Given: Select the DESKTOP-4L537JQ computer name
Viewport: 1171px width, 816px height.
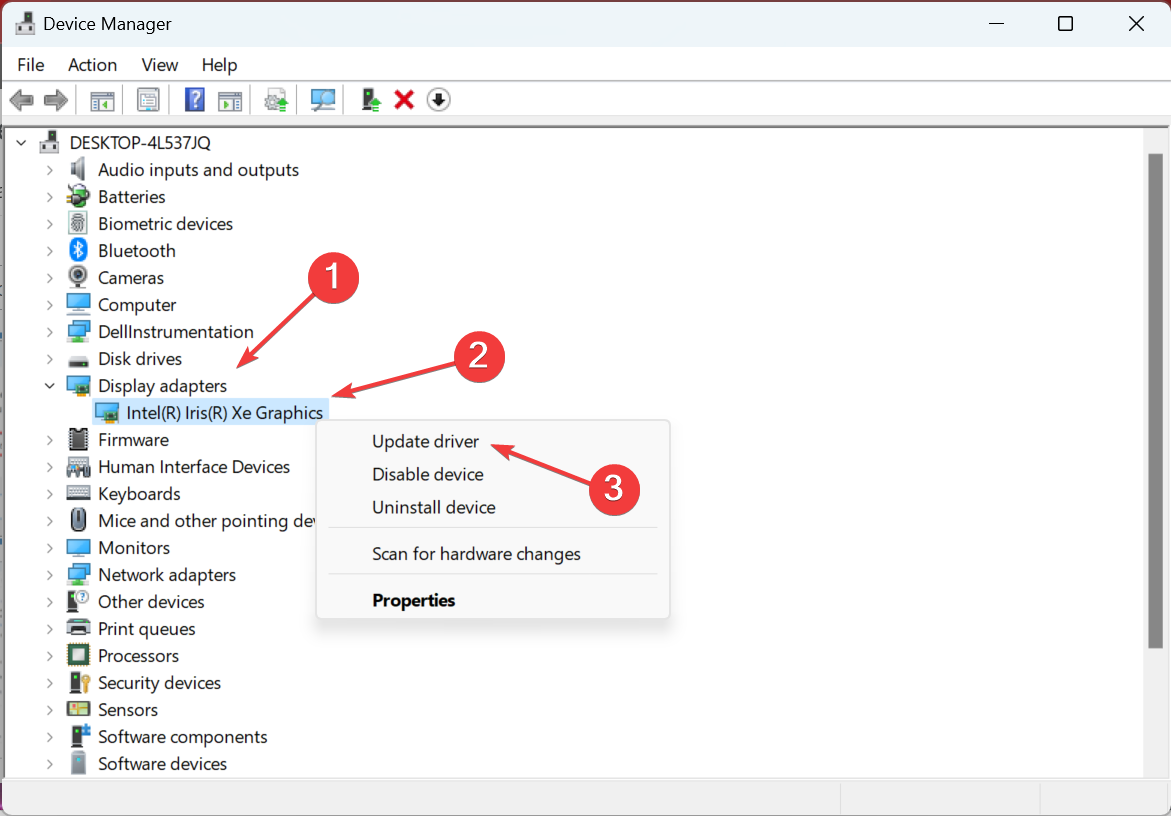Looking at the screenshot, I should [x=140, y=143].
